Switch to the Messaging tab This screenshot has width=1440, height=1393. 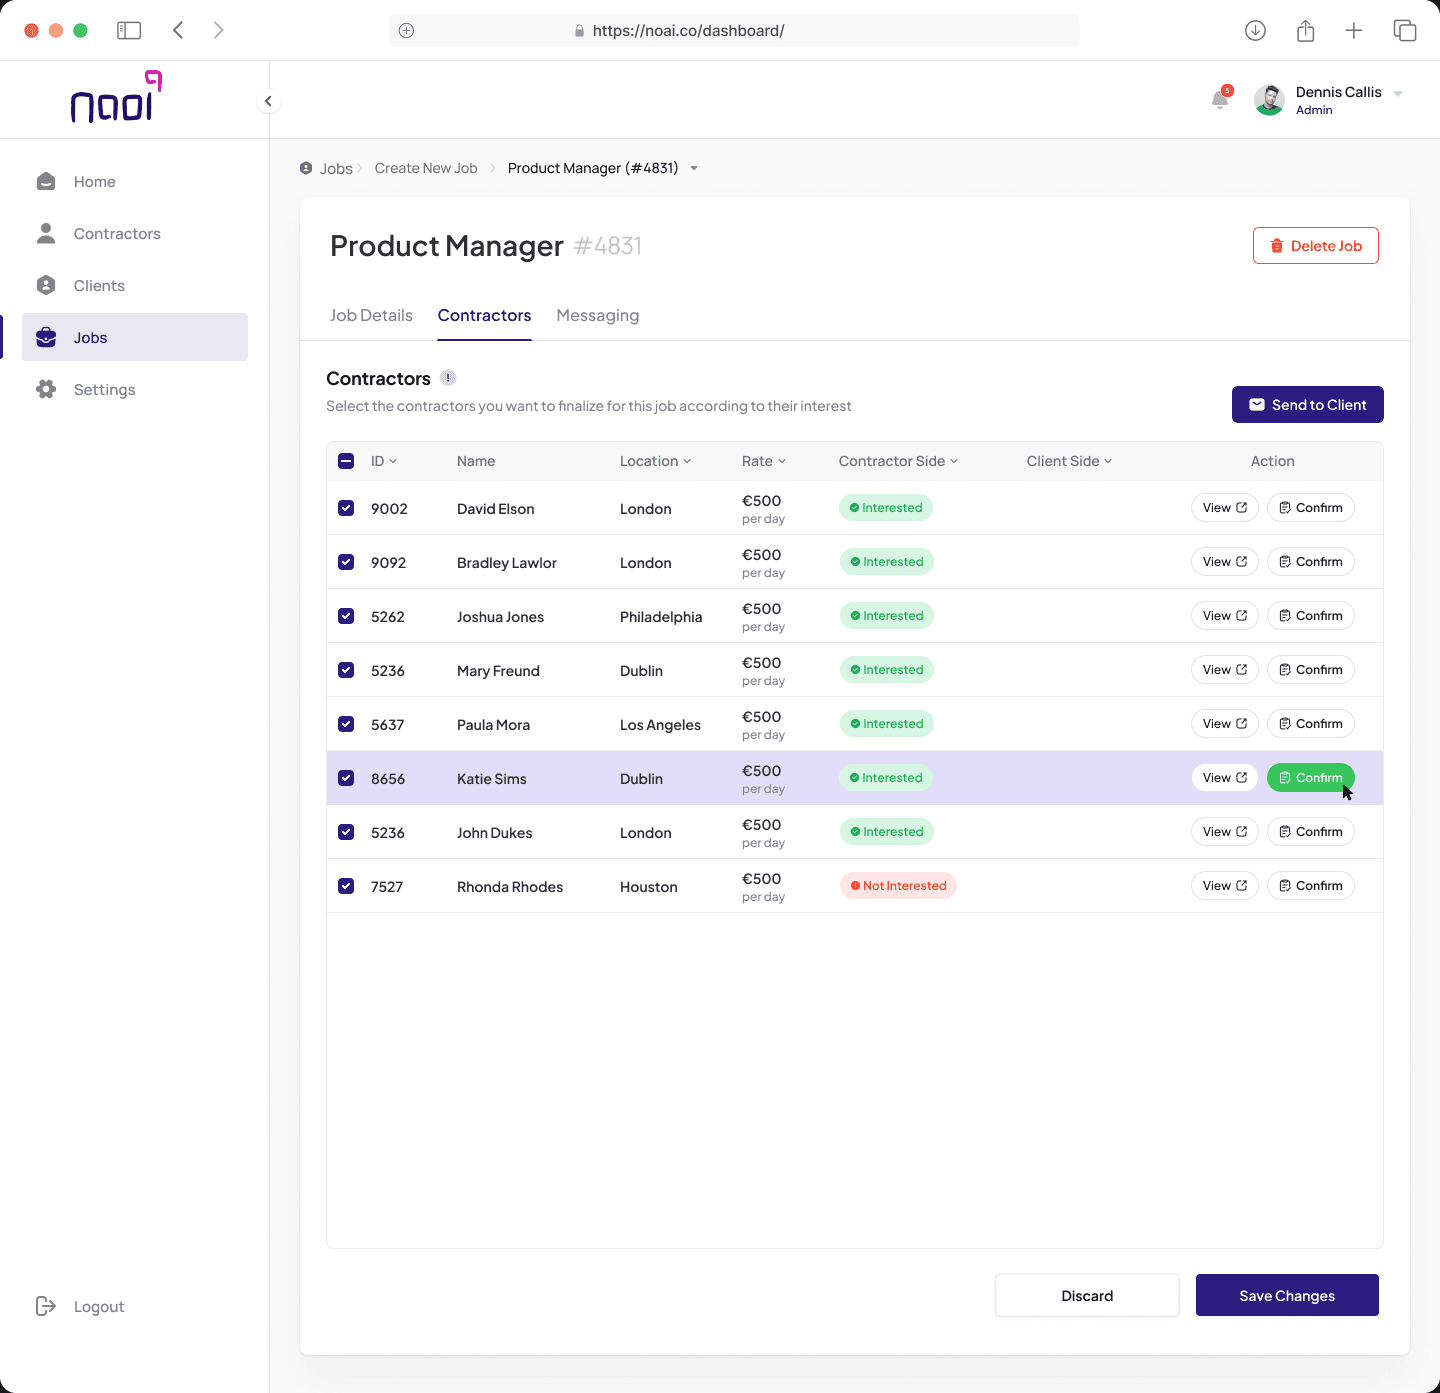pos(598,315)
